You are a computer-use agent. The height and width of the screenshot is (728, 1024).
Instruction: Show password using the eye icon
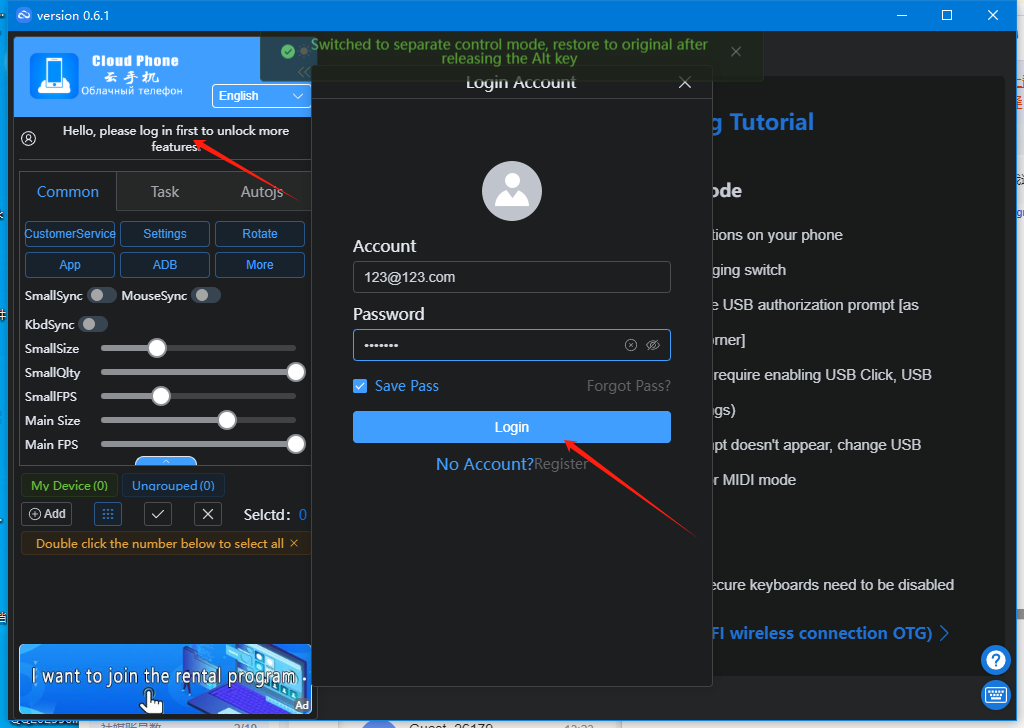tap(653, 345)
